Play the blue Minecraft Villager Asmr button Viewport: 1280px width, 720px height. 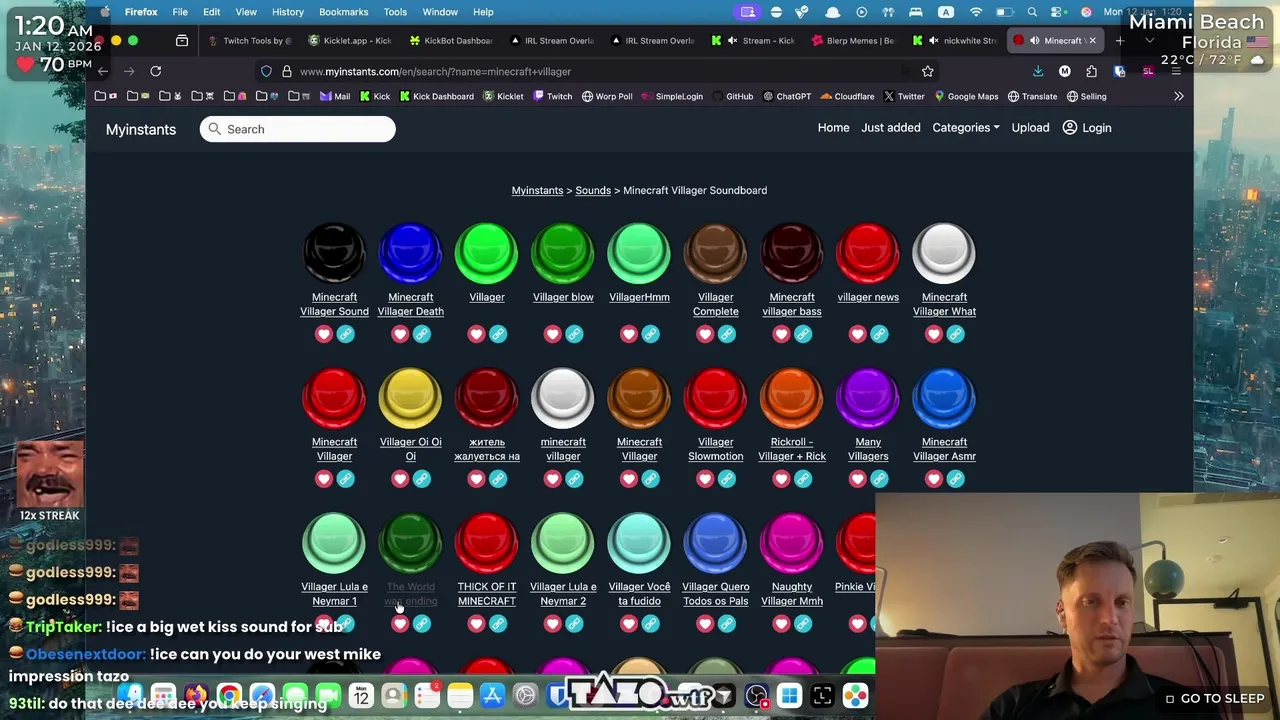coord(944,399)
